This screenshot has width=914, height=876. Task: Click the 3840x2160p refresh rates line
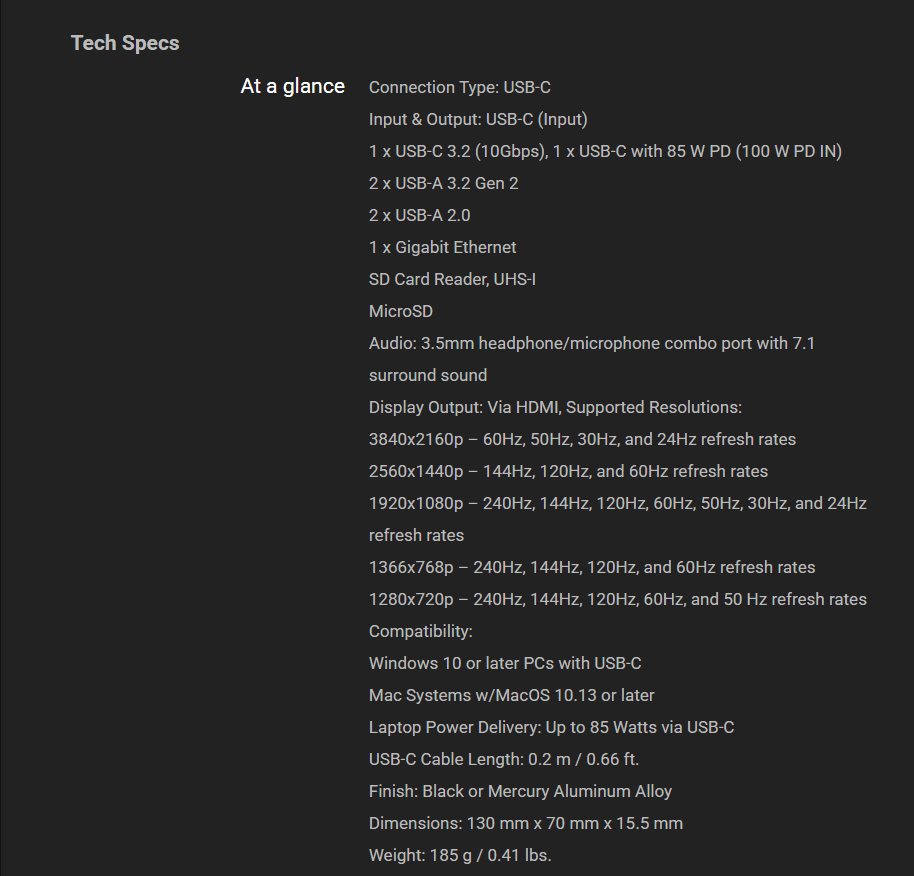point(582,440)
